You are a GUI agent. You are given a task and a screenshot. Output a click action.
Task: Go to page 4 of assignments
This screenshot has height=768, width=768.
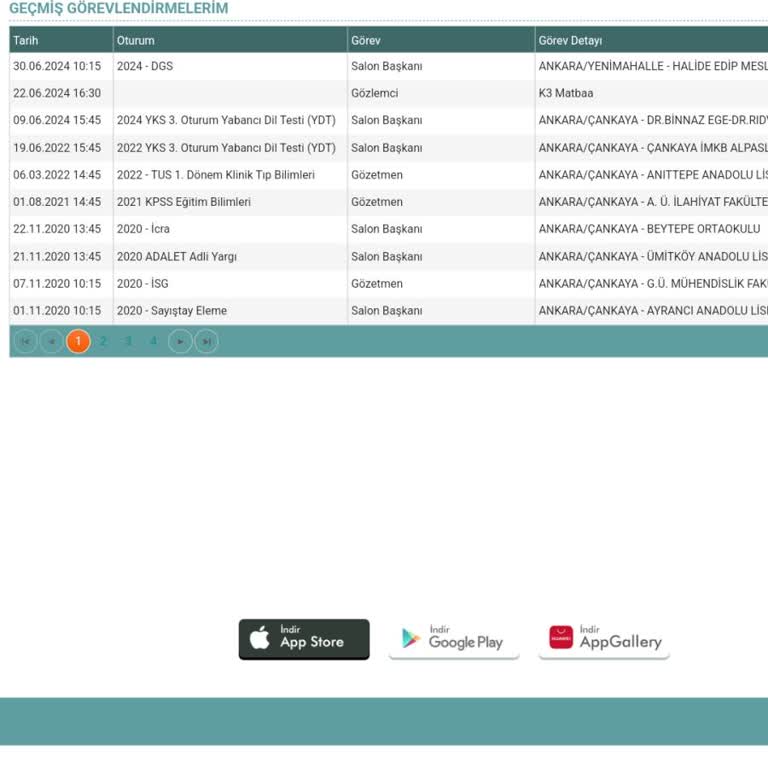tap(153, 342)
